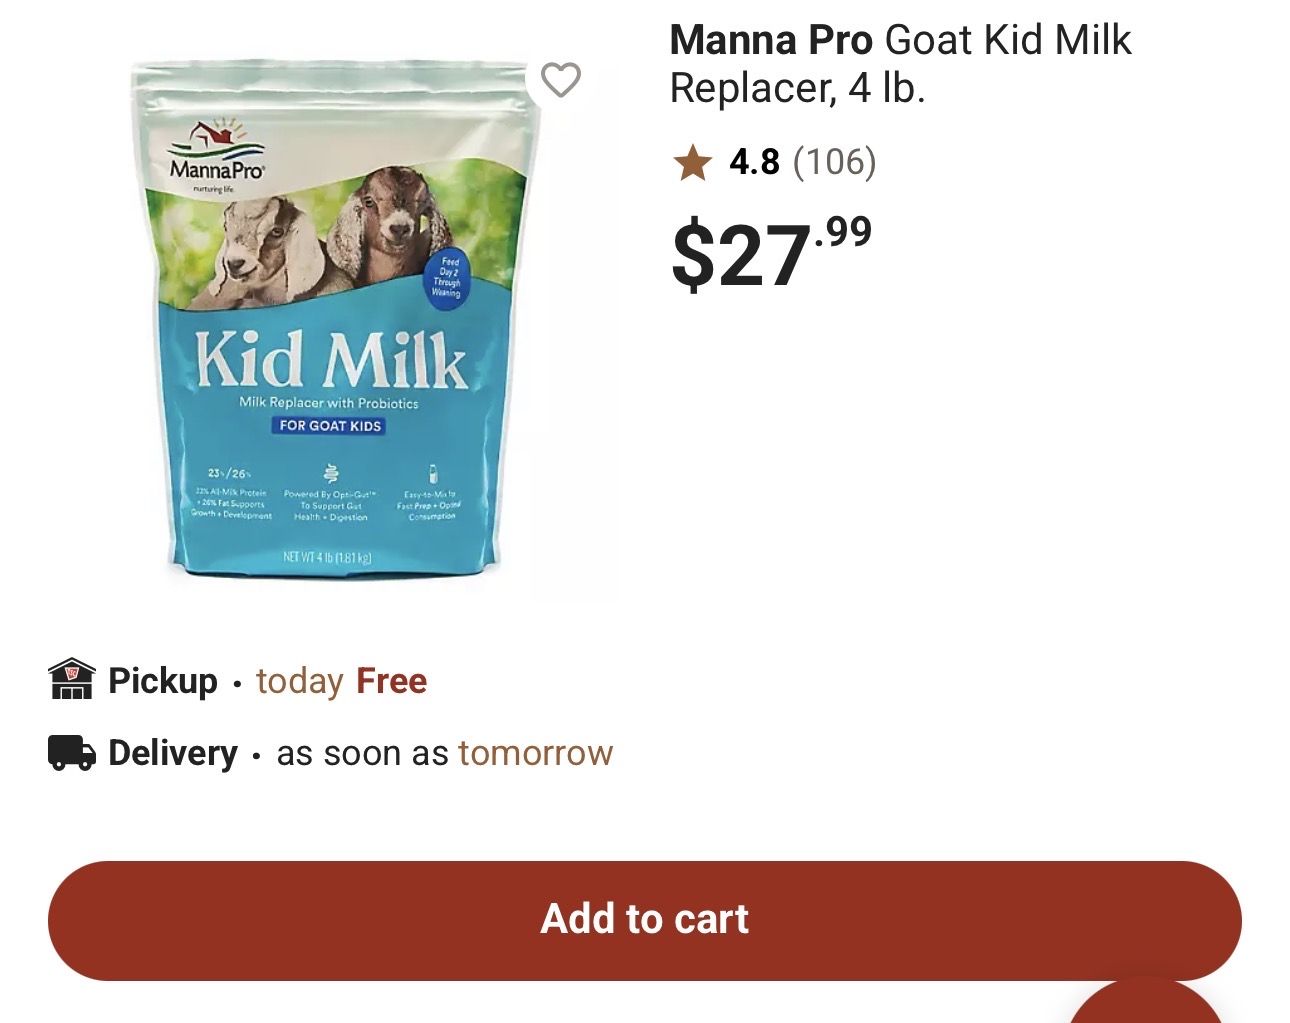The width and height of the screenshot is (1290, 1023).
Task: Select the Delivery option label
Action: click(x=173, y=753)
